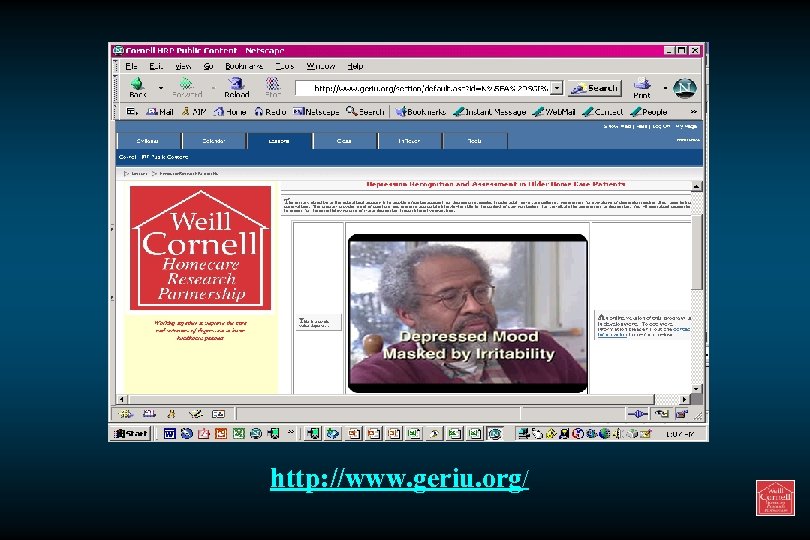Open the Bookmarks menu in menu bar
Screen dimensions: 810x540
pos(244,66)
